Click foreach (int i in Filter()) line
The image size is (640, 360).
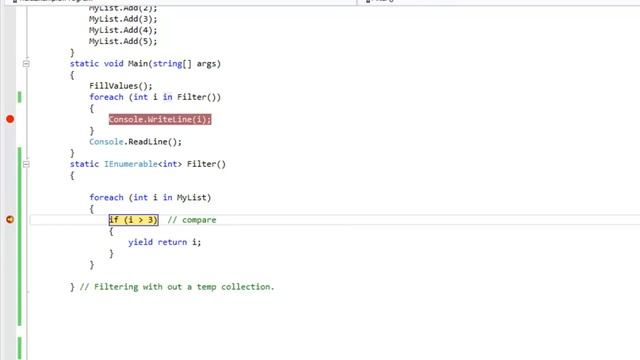[155, 97]
